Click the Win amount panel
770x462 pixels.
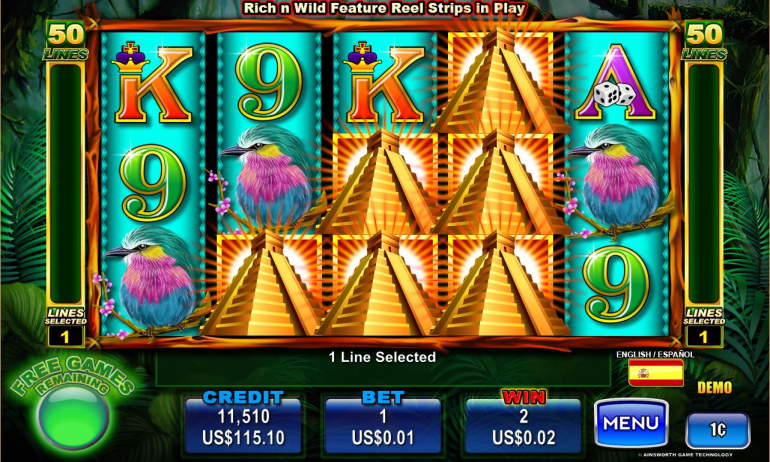click(523, 425)
